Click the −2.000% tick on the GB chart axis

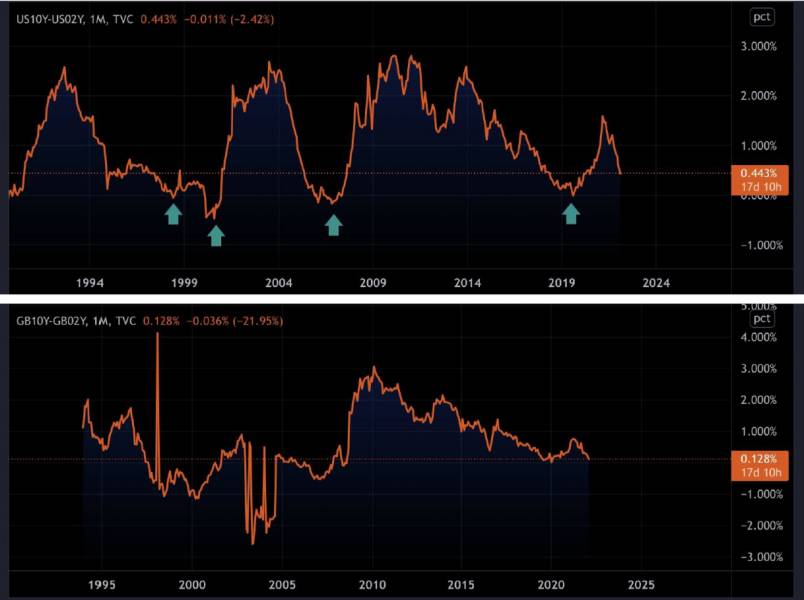tap(761, 525)
